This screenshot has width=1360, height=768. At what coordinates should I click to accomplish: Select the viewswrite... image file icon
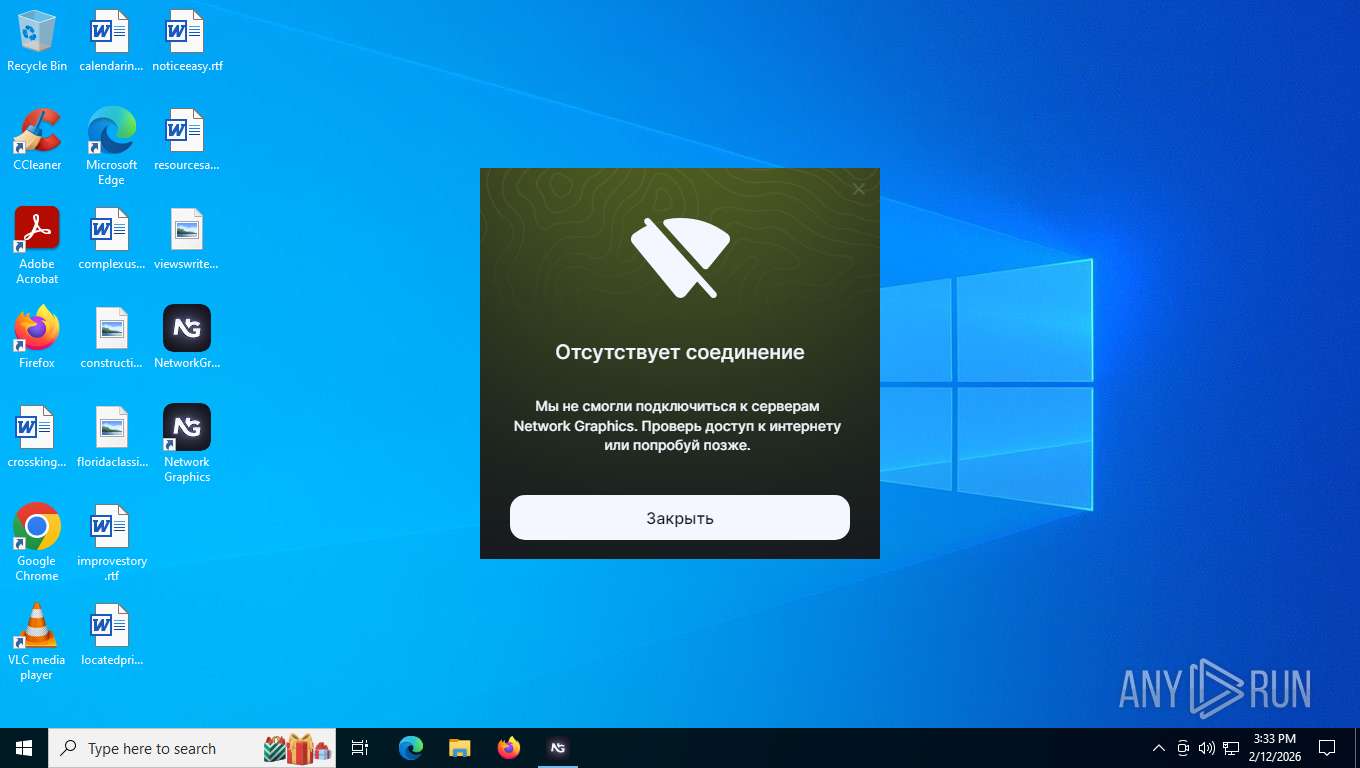[x=187, y=239]
